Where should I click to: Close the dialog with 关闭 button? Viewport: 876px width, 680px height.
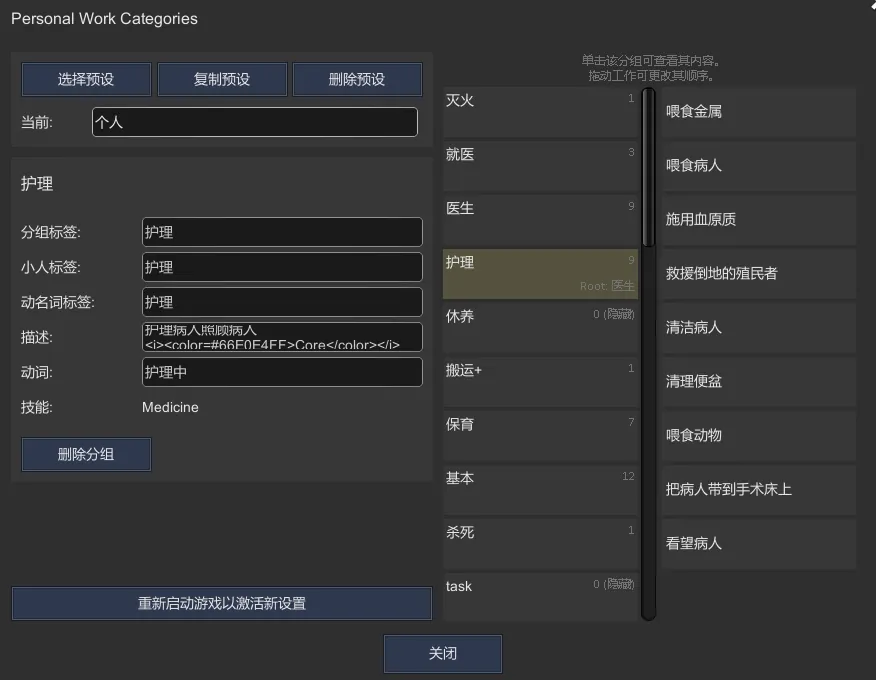click(443, 654)
